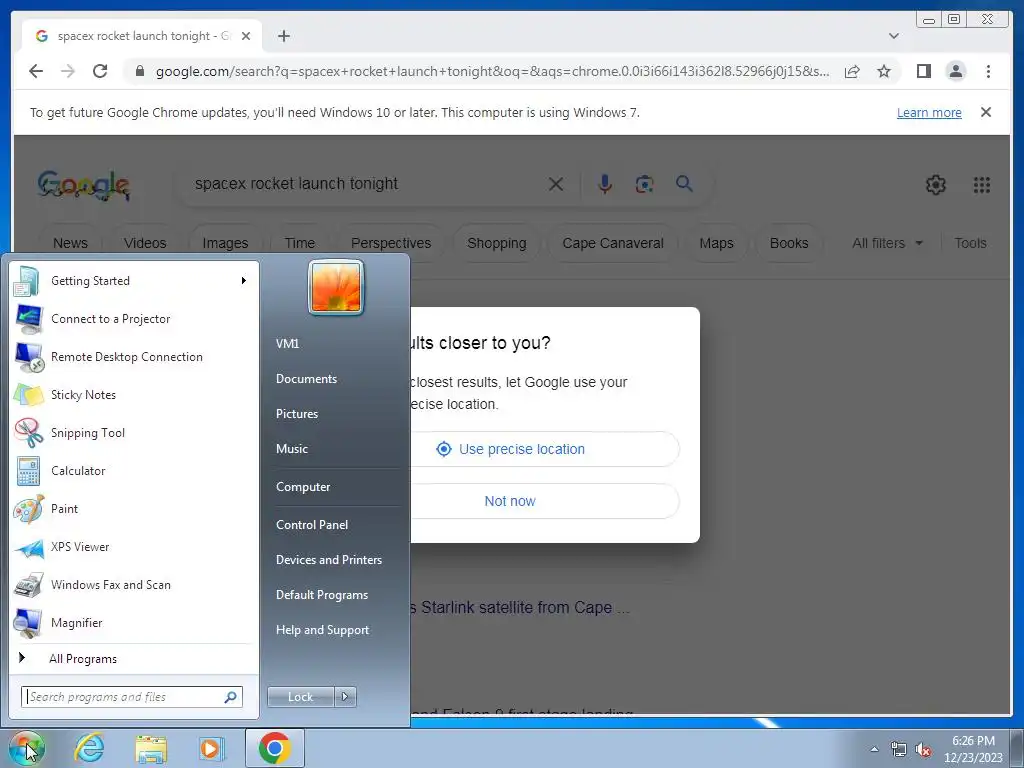
Task: Click the muted volume tray icon
Action: pyautogui.click(x=923, y=749)
